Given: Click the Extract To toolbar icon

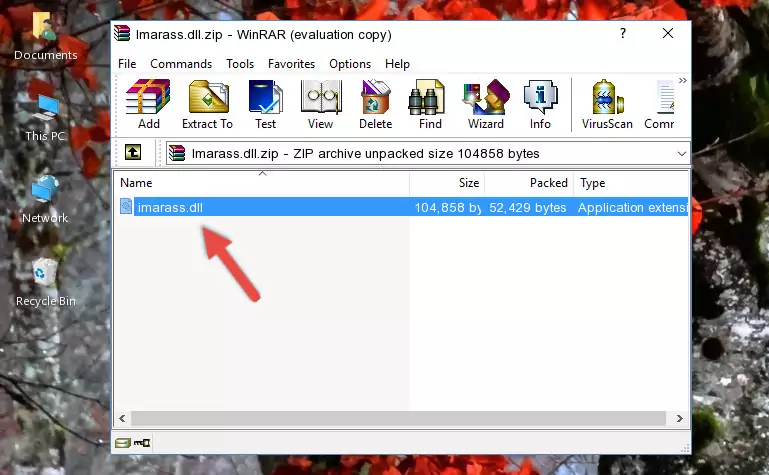Looking at the screenshot, I should coord(207,104).
